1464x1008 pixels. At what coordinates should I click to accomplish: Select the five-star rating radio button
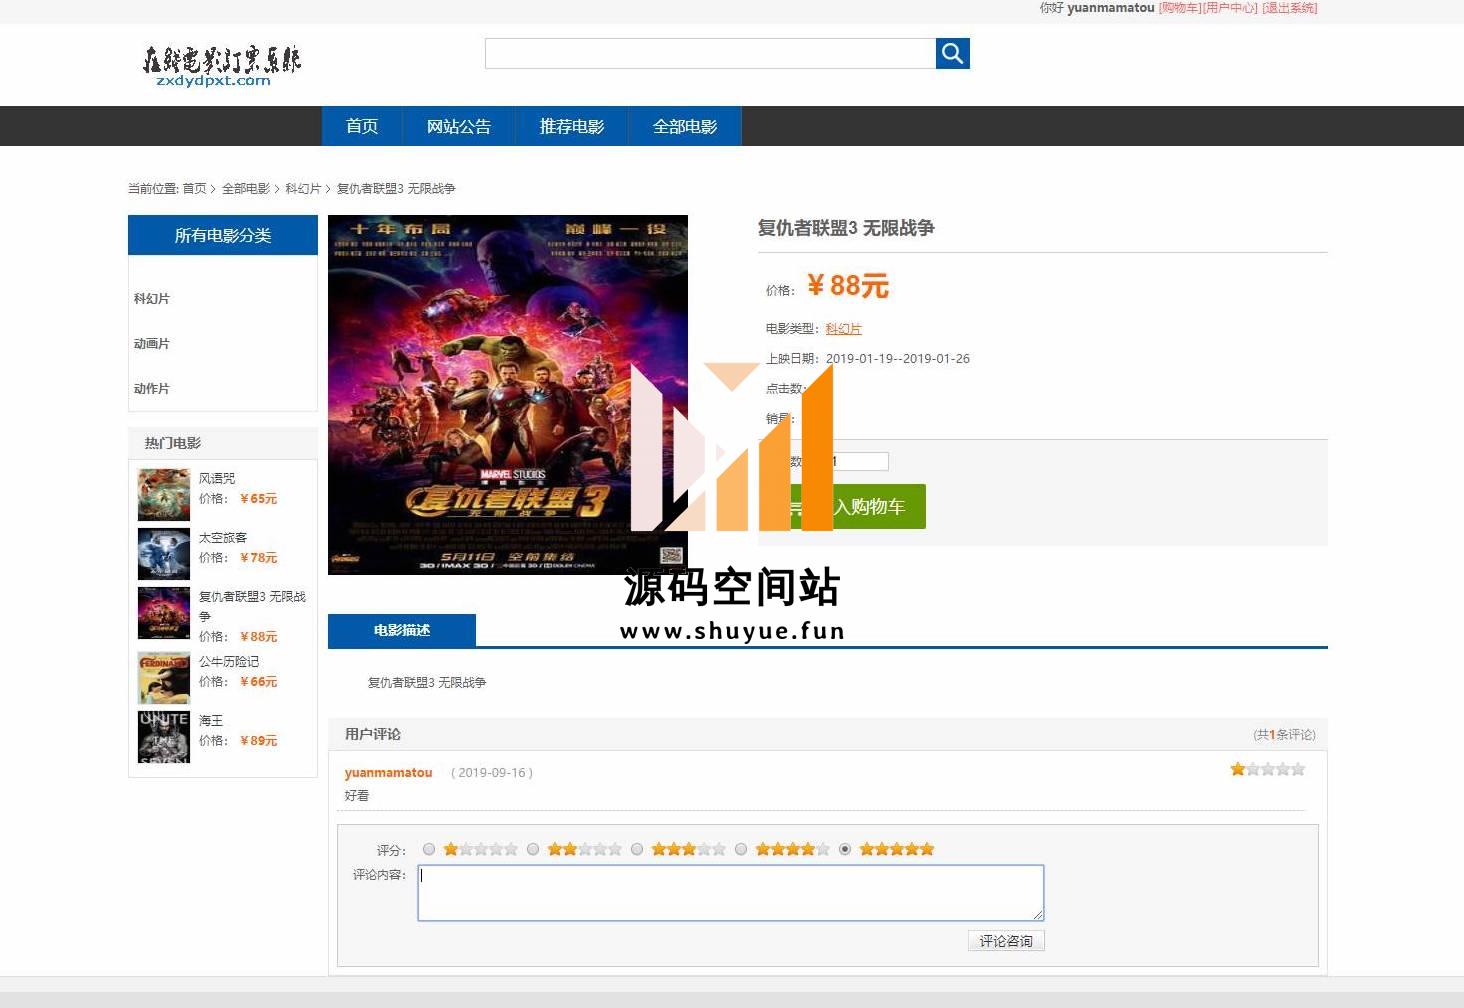(845, 849)
